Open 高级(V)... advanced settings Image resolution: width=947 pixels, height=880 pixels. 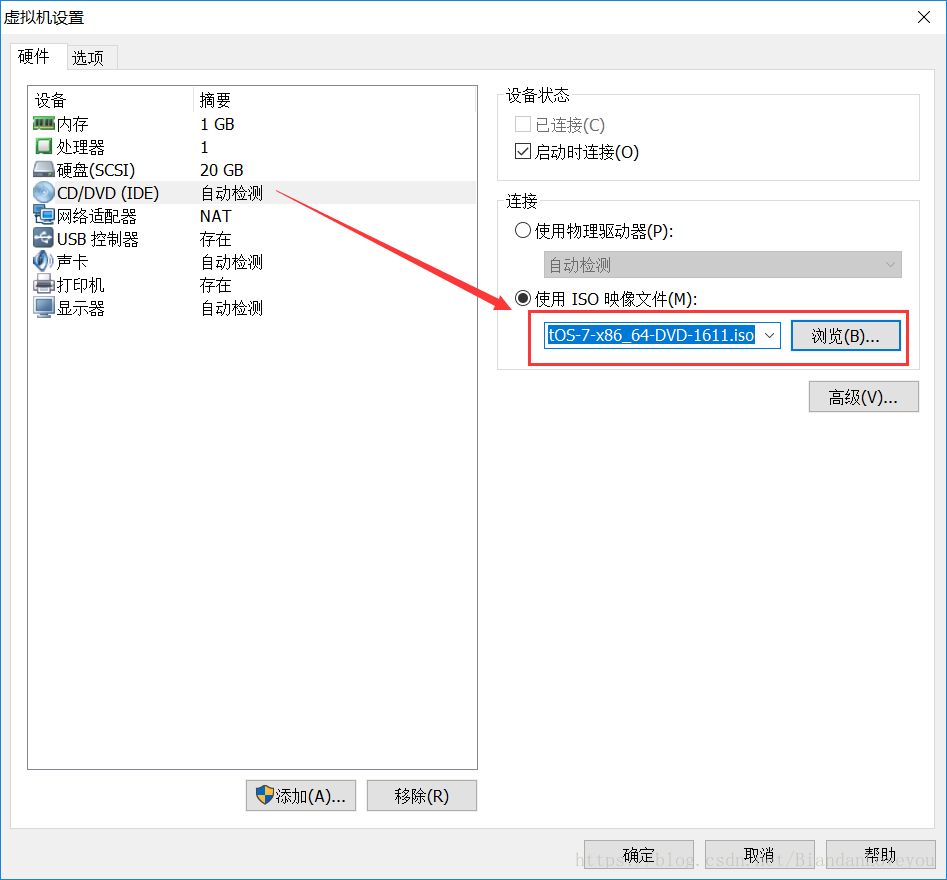(x=863, y=397)
